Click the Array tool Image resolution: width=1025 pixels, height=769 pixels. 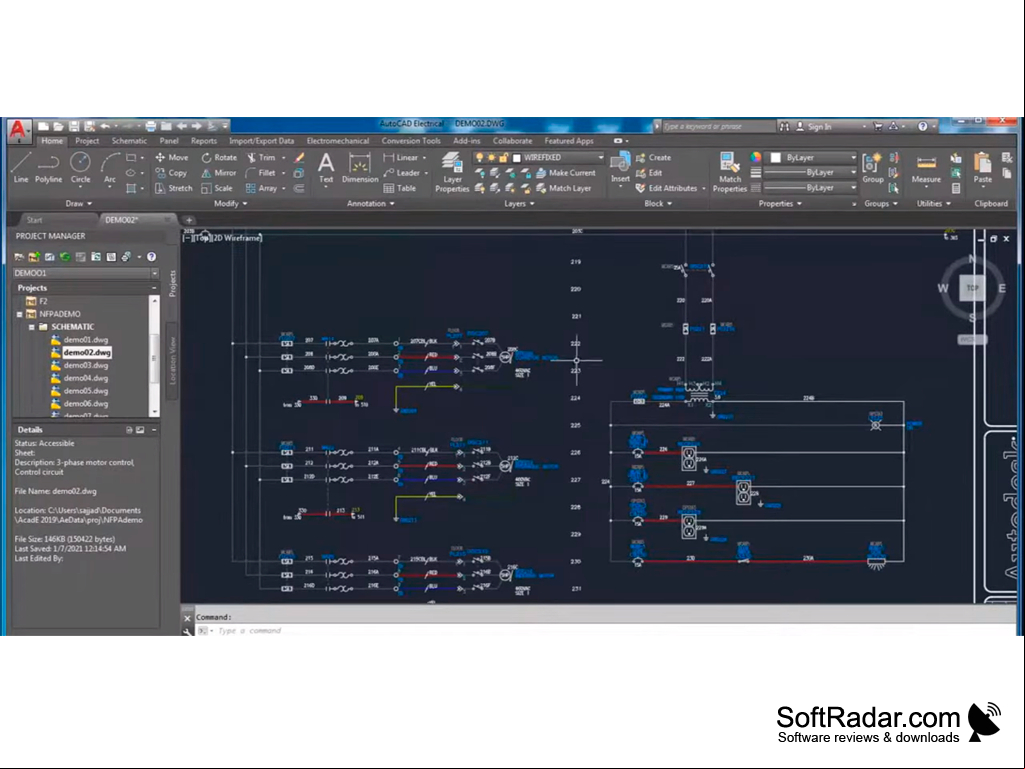coord(261,188)
